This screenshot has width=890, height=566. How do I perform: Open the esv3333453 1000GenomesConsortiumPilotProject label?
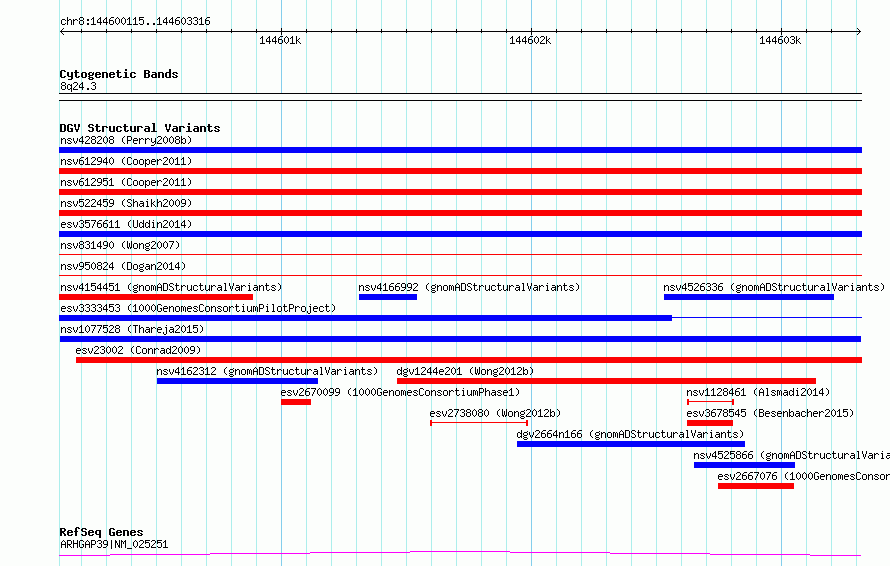coord(198,308)
